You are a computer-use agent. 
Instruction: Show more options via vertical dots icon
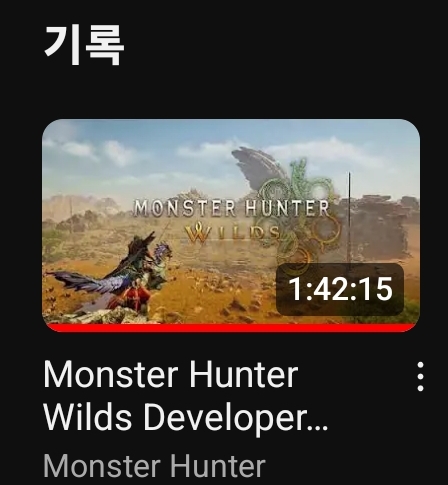[x=420, y=376]
